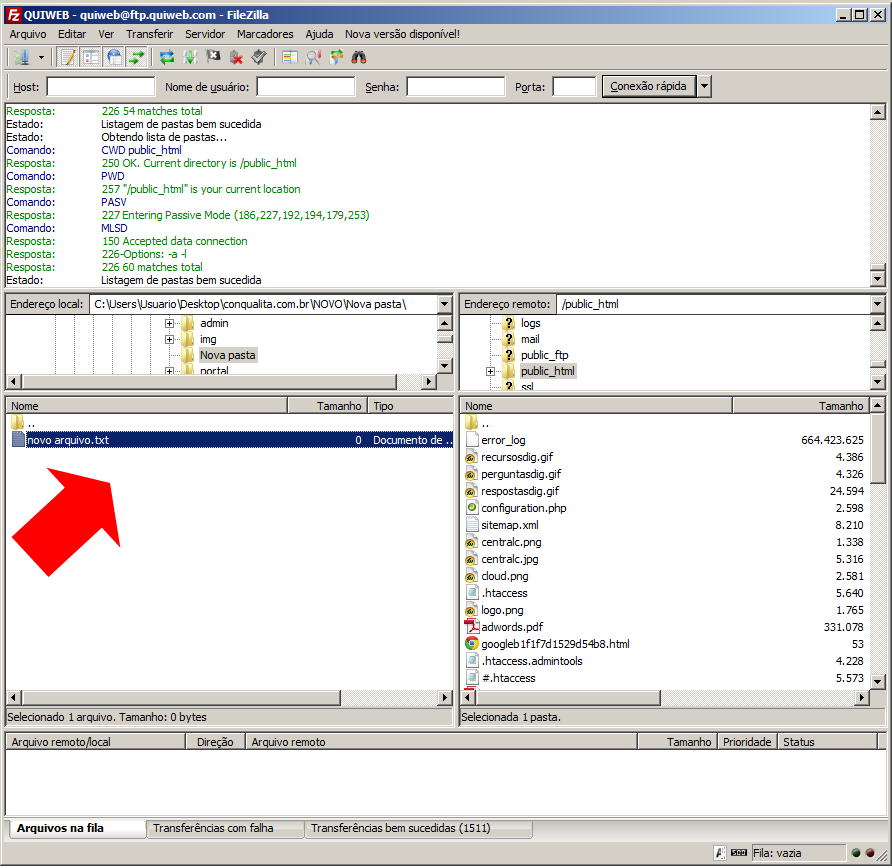Toggle the local directory tree display
Viewport: 892px width, 868px height.
click(x=91, y=57)
